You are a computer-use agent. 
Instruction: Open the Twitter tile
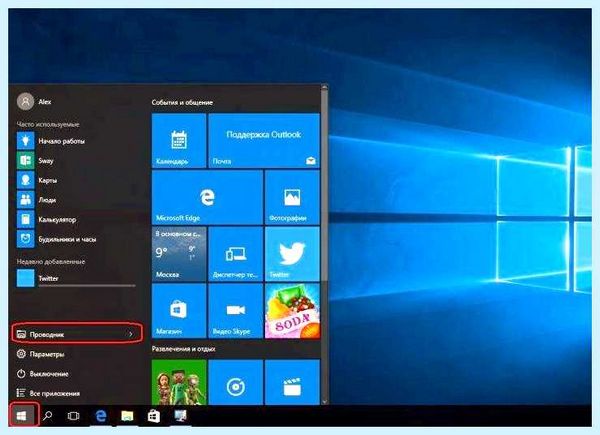tap(292, 254)
